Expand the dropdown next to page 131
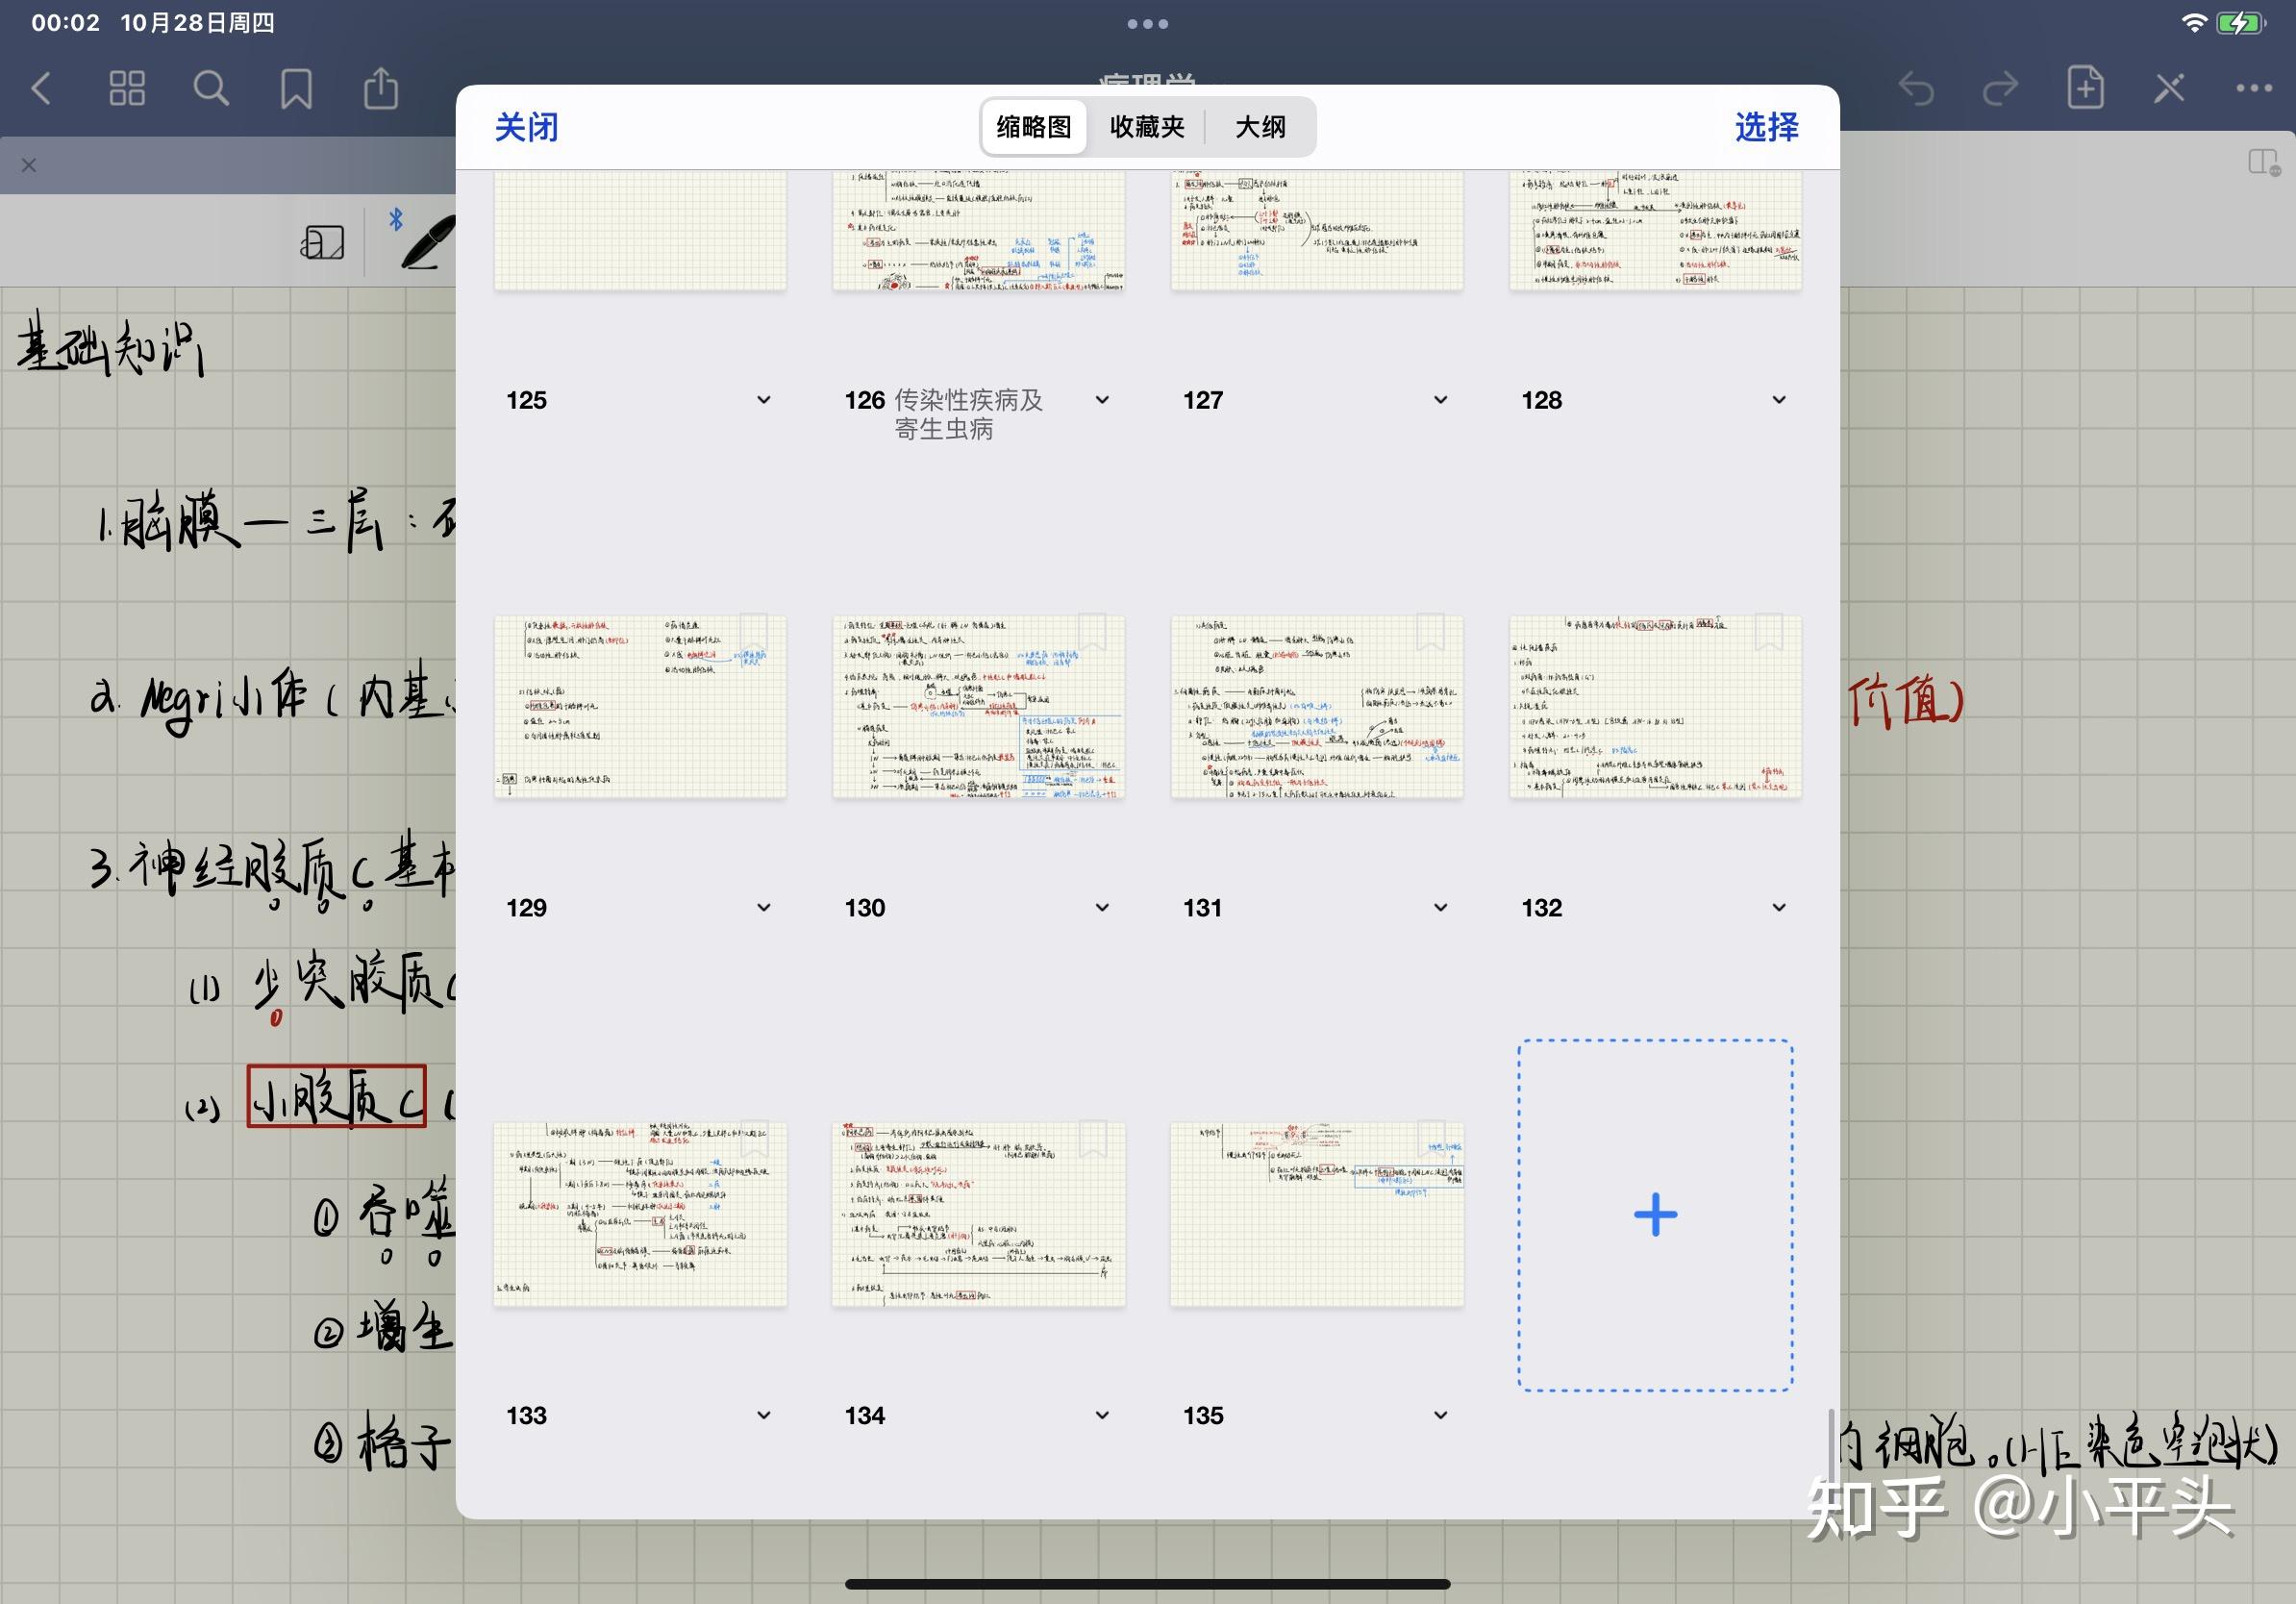Screen dimensions: 2296x1604 pyautogui.click(x=1440, y=907)
